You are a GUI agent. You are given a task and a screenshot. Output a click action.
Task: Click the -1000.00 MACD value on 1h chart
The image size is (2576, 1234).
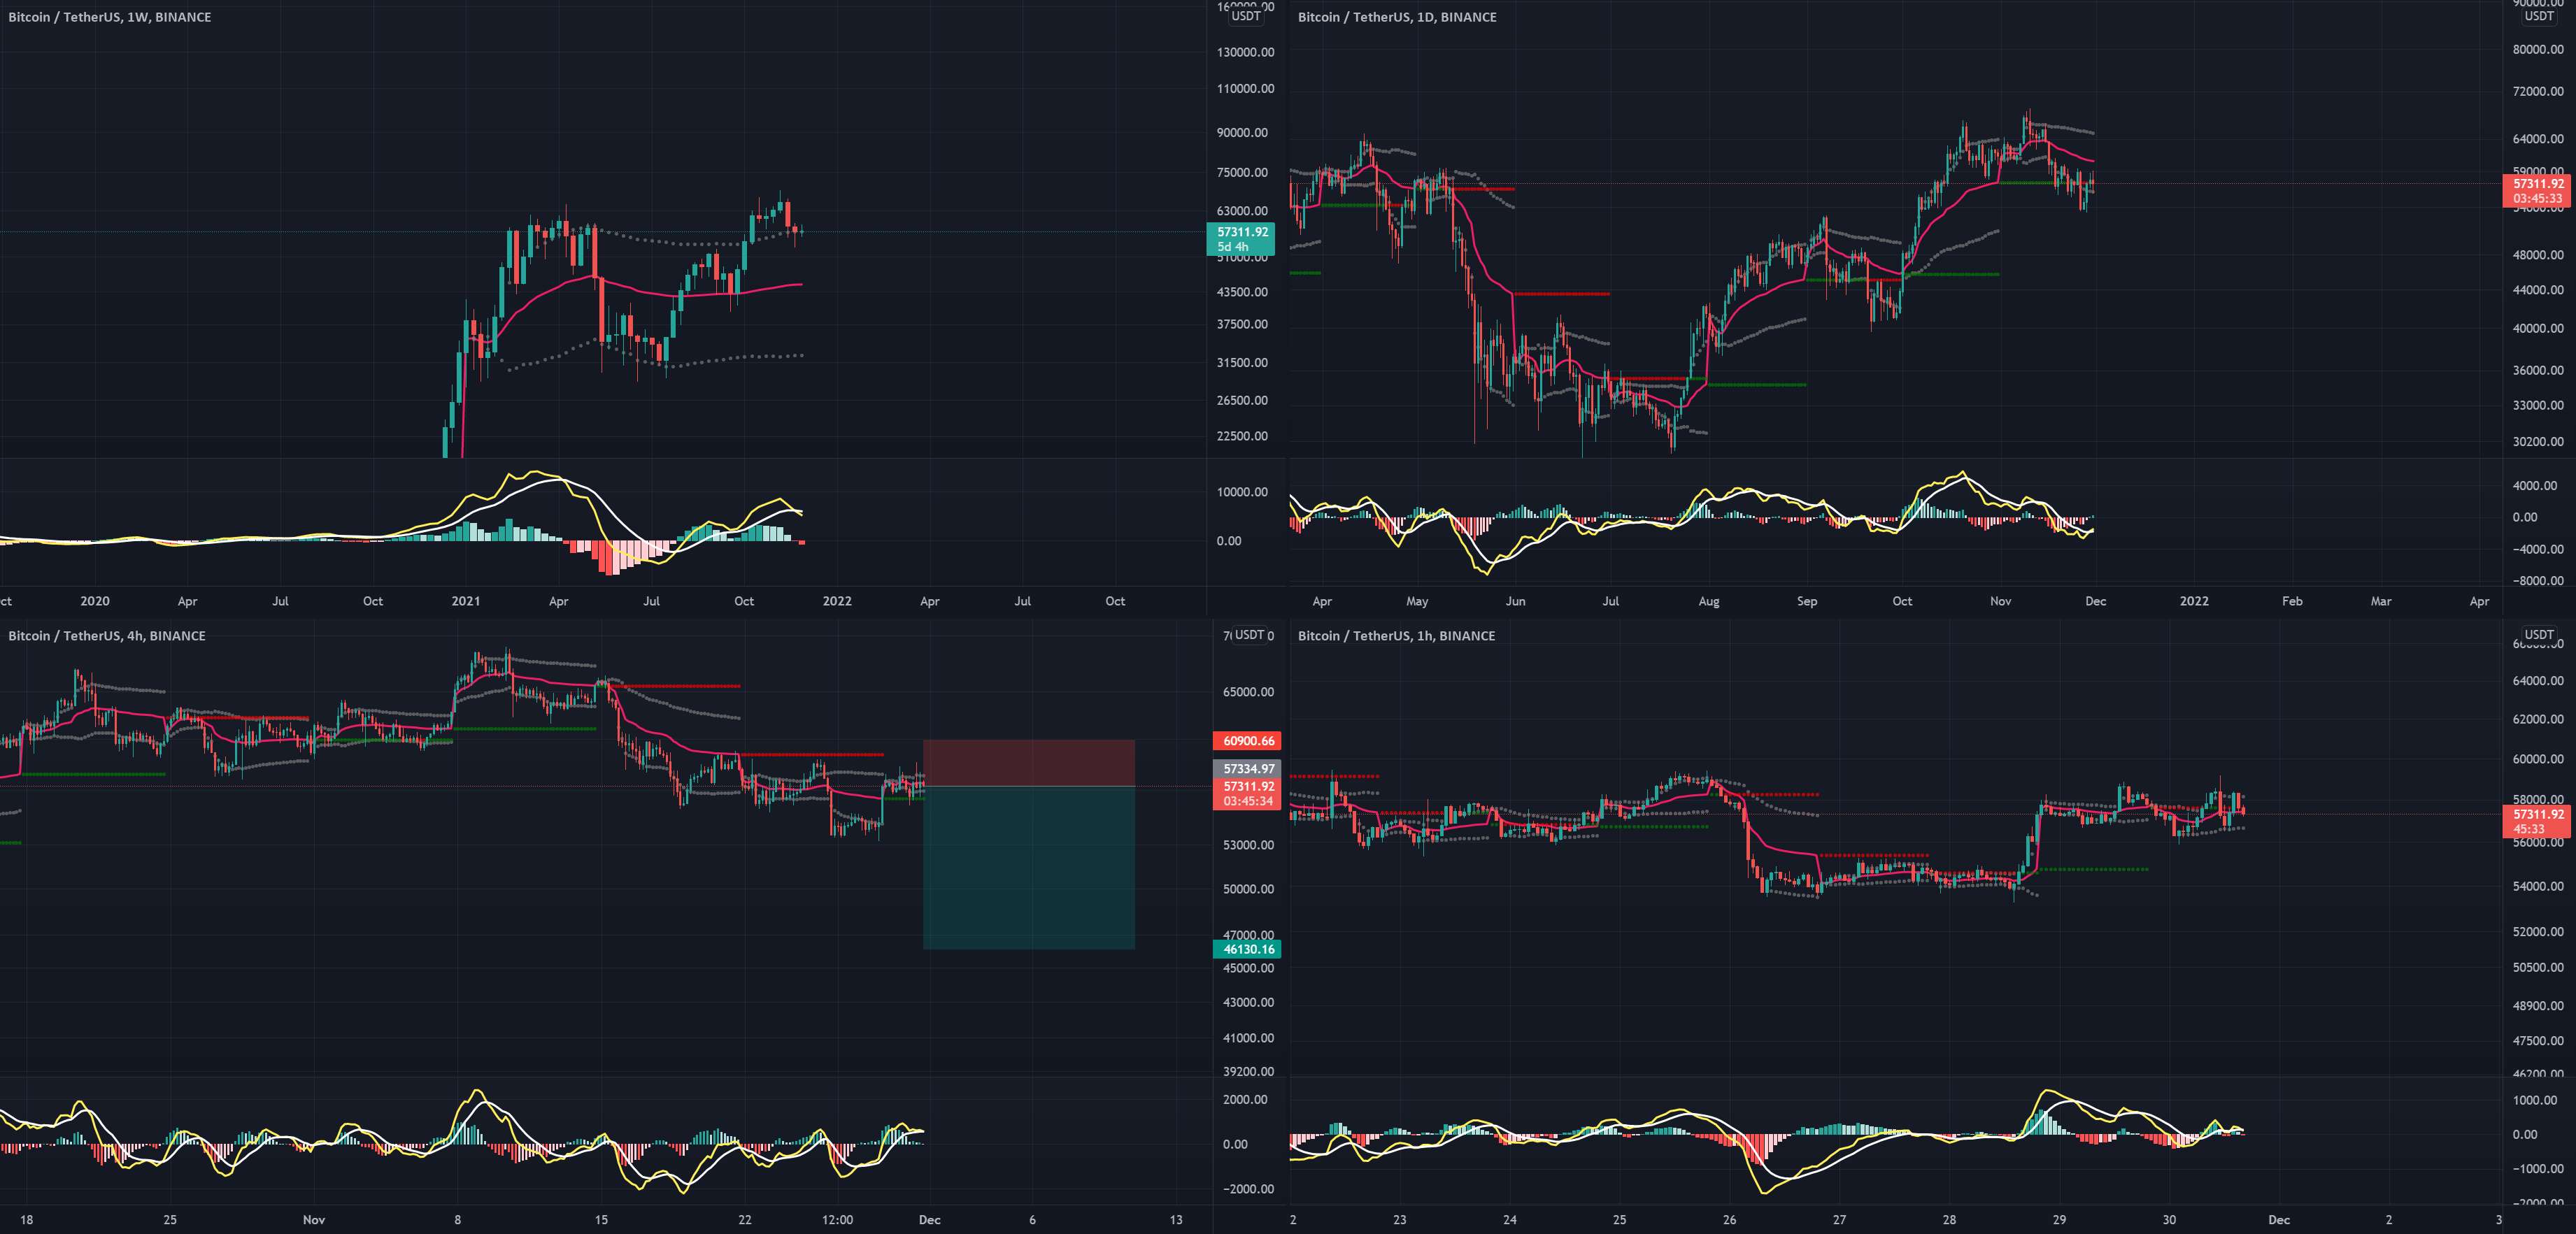tap(2538, 1169)
